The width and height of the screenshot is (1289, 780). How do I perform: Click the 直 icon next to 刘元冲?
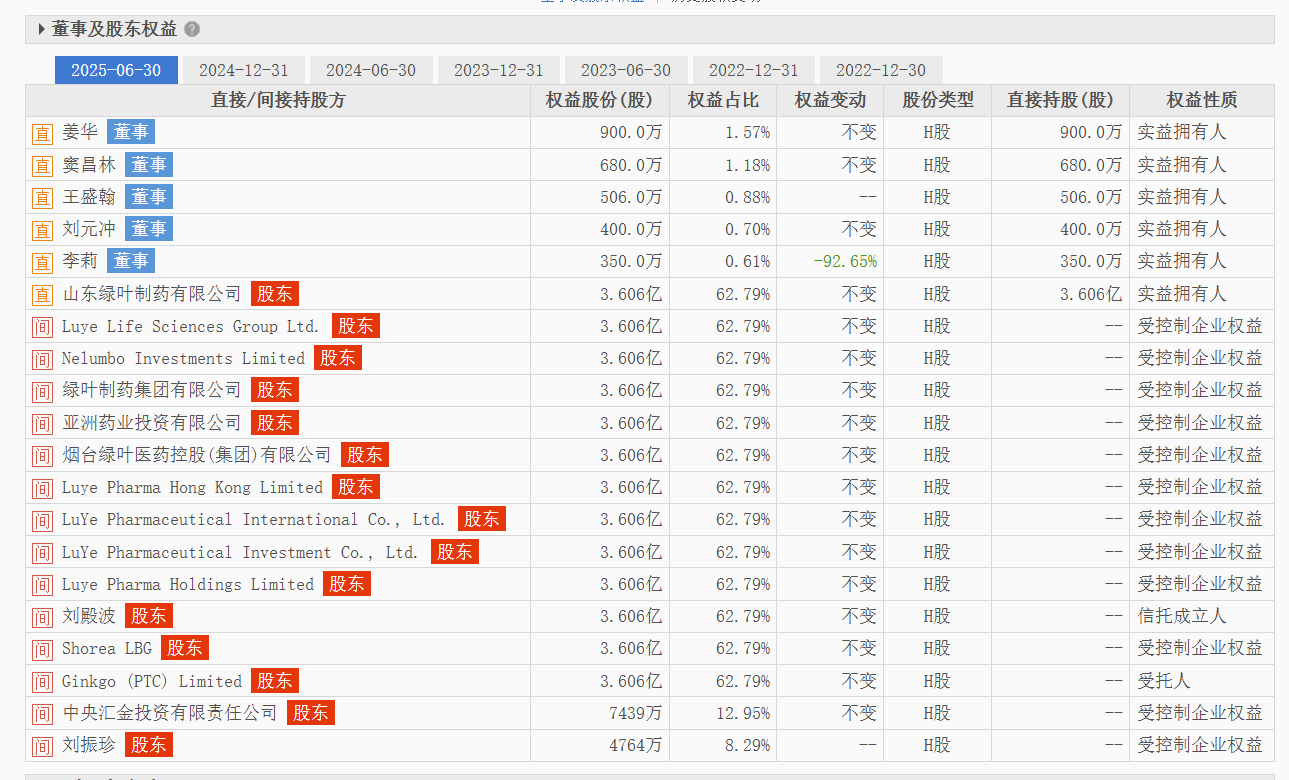click(42, 229)
